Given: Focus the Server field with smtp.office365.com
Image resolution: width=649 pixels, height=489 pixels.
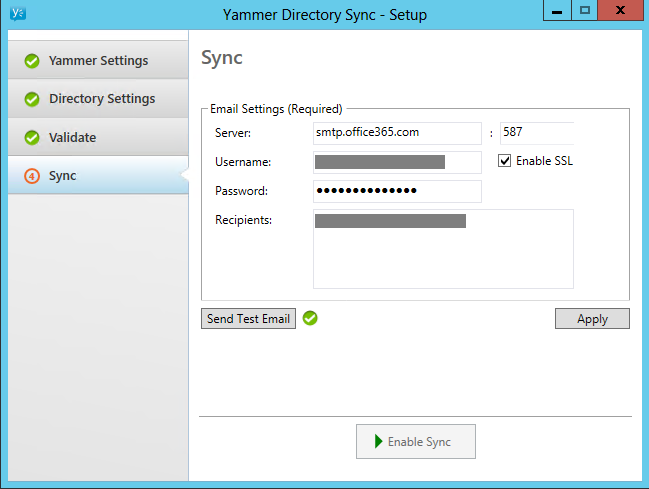Looking at the screenshot, I should pyautogui.click(x=397, y=133).
